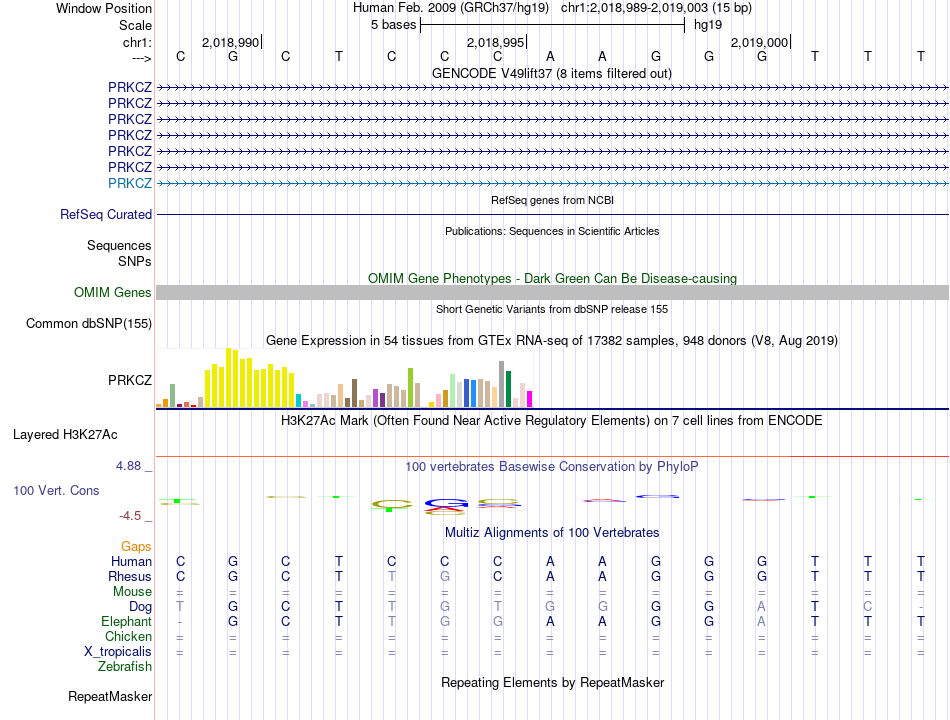Click the dark green GTEx expression bar

(x=508, y=389)
